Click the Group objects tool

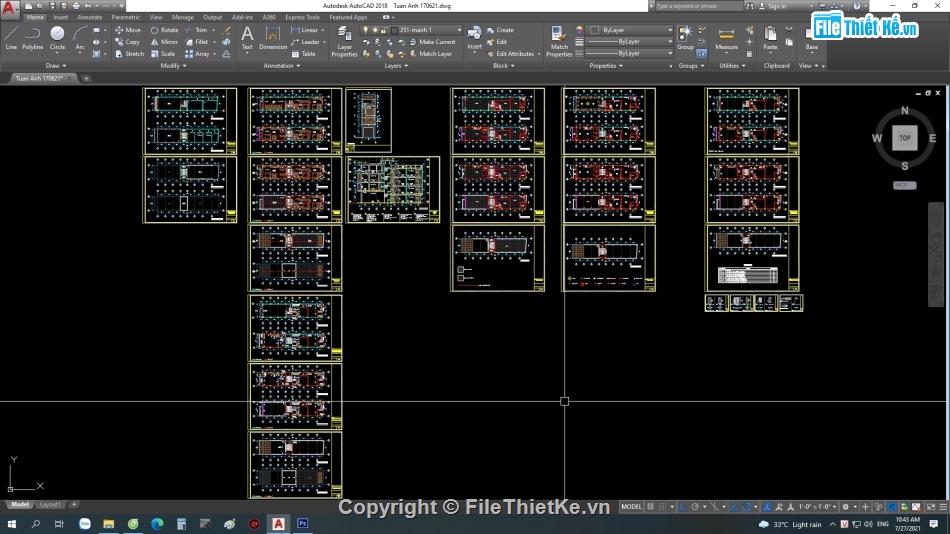click(x=685, y=38)
